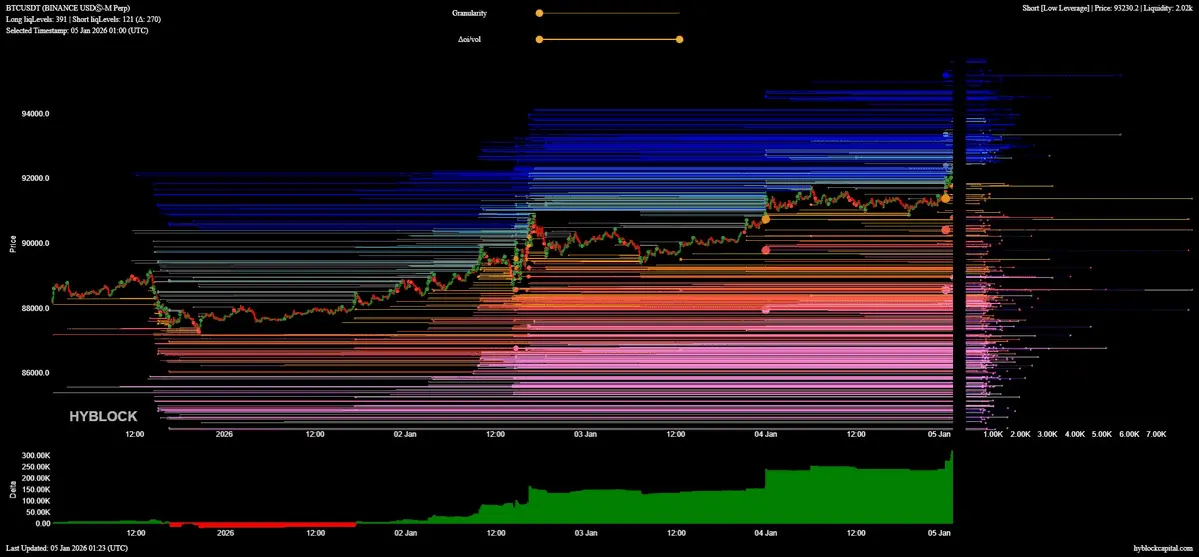Click the 1.00K liquidity axis label
1199x557 pixels.
pyautogui.click(x=993, y=434)
